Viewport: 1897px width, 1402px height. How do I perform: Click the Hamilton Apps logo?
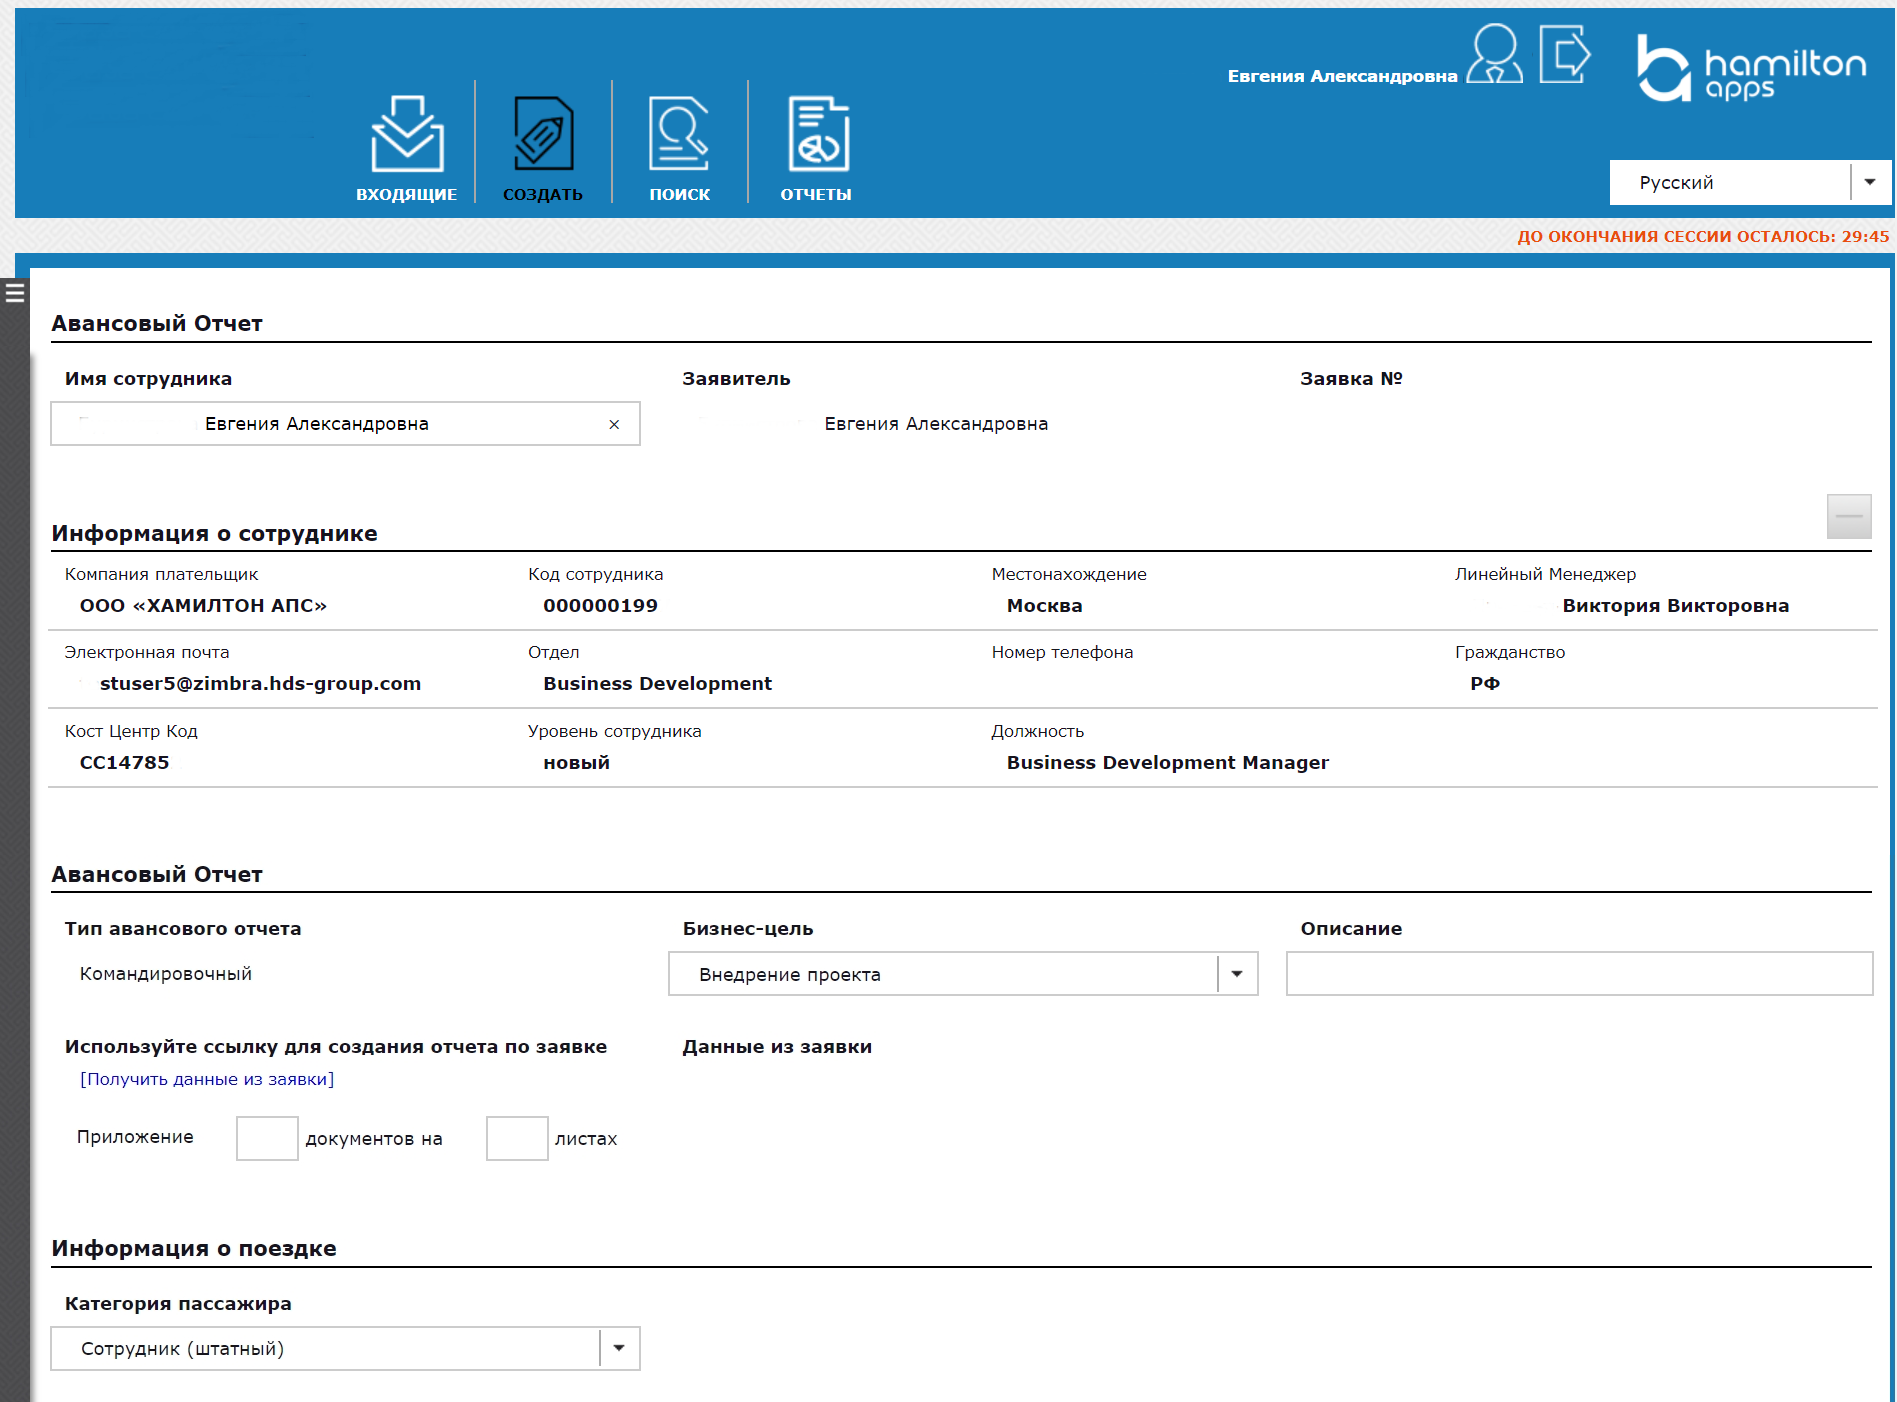click(x=1751, y=68)
